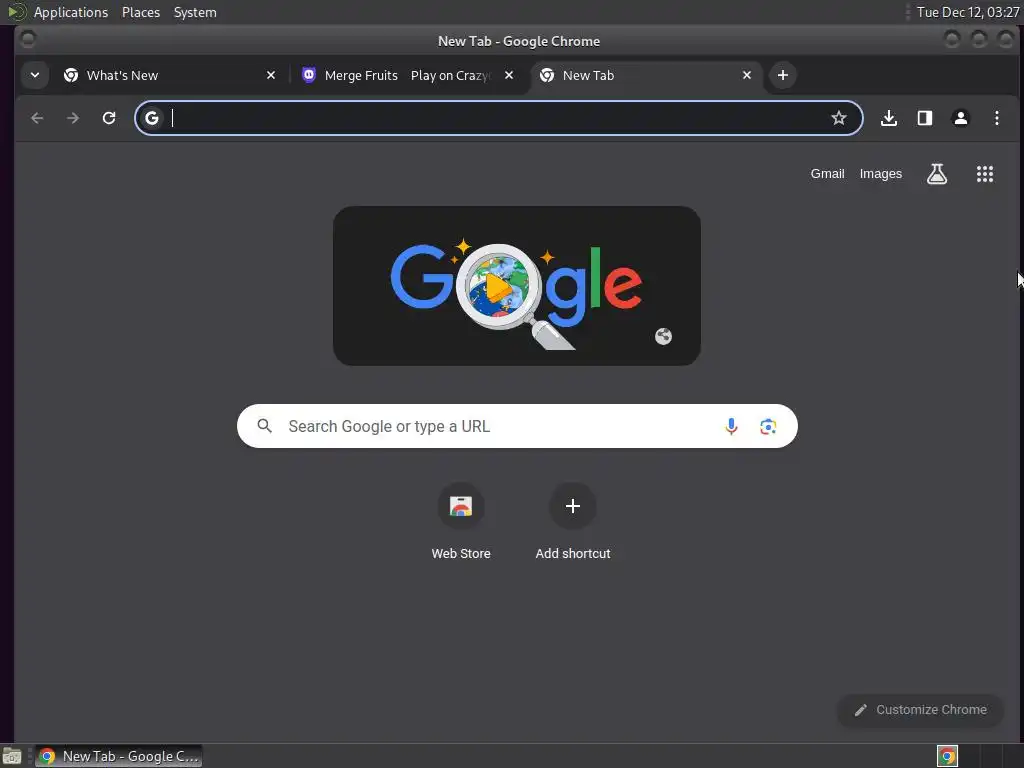The width and height of the screenshot is (1024, 768).
Task: Close the New Tab tab
Action: click(747, 75)
